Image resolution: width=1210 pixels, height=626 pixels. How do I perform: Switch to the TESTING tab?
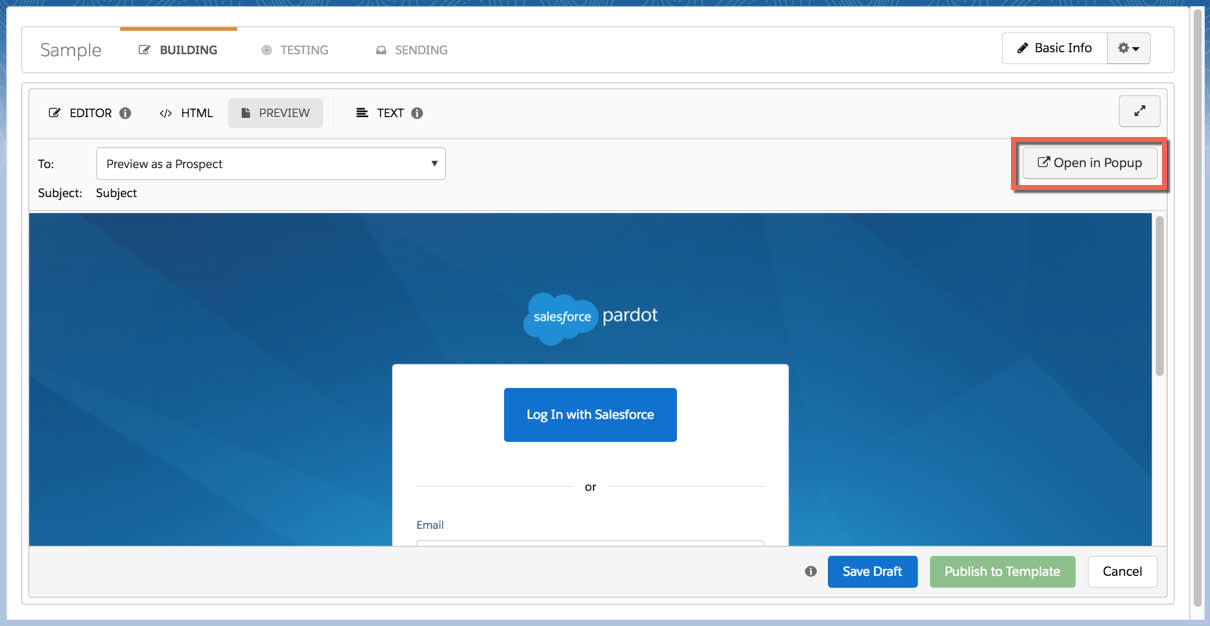coord(294,50)
